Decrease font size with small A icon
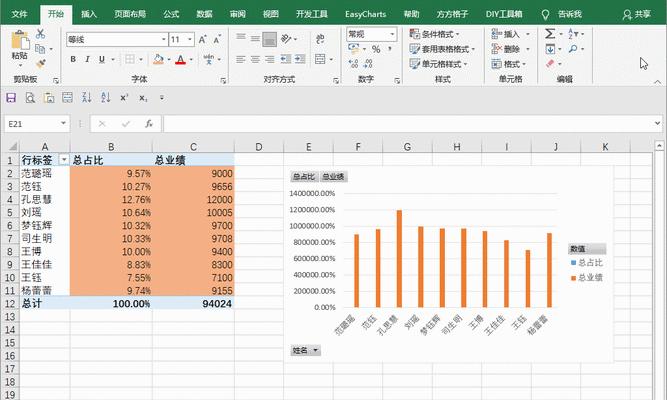The image size is (667, 400). (x=217, y=40)
